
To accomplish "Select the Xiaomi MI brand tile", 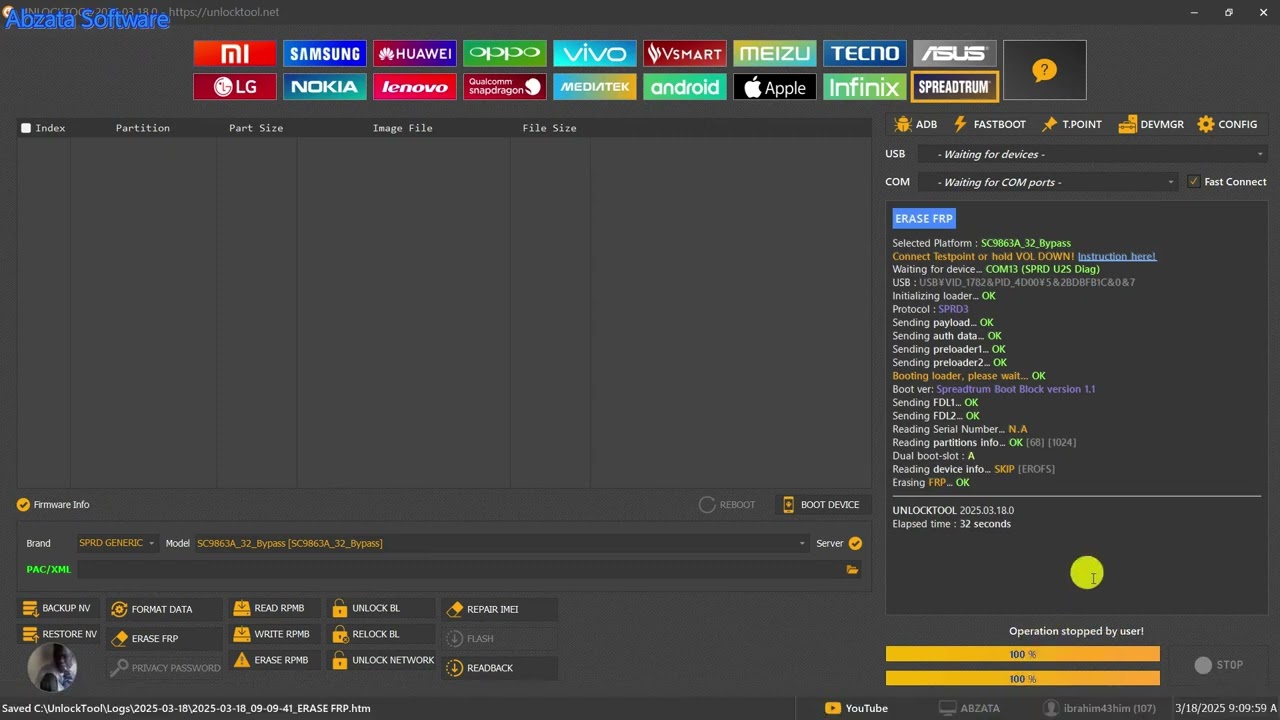I will (235, 54).
